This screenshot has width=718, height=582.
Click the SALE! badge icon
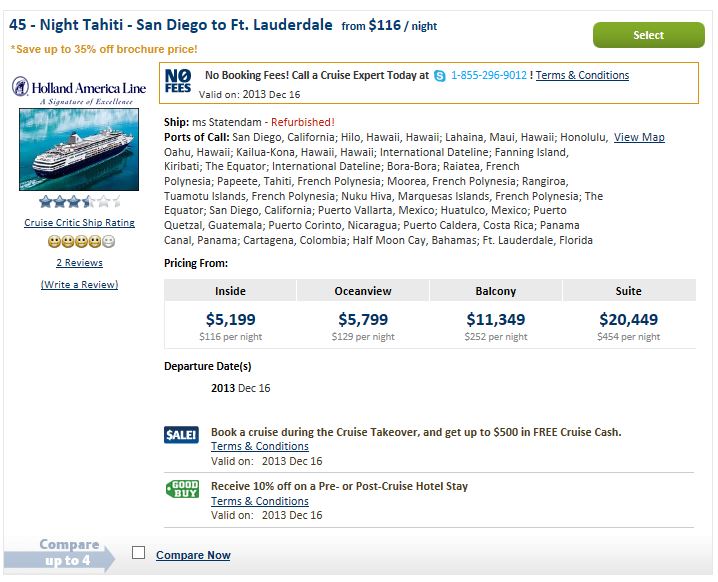181,435
